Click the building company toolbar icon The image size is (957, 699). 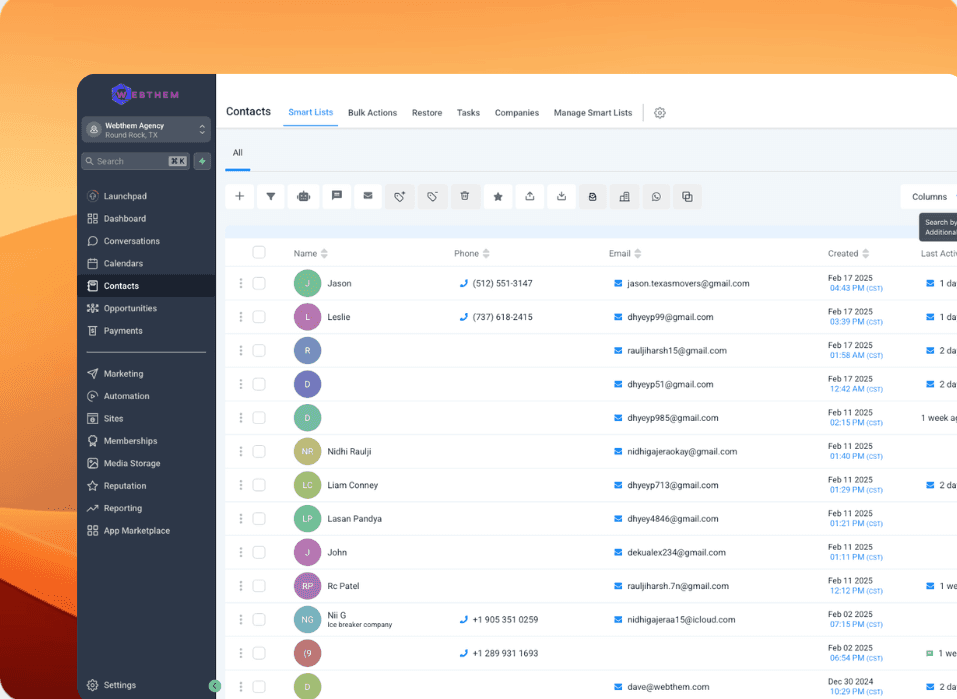(624, 197)
